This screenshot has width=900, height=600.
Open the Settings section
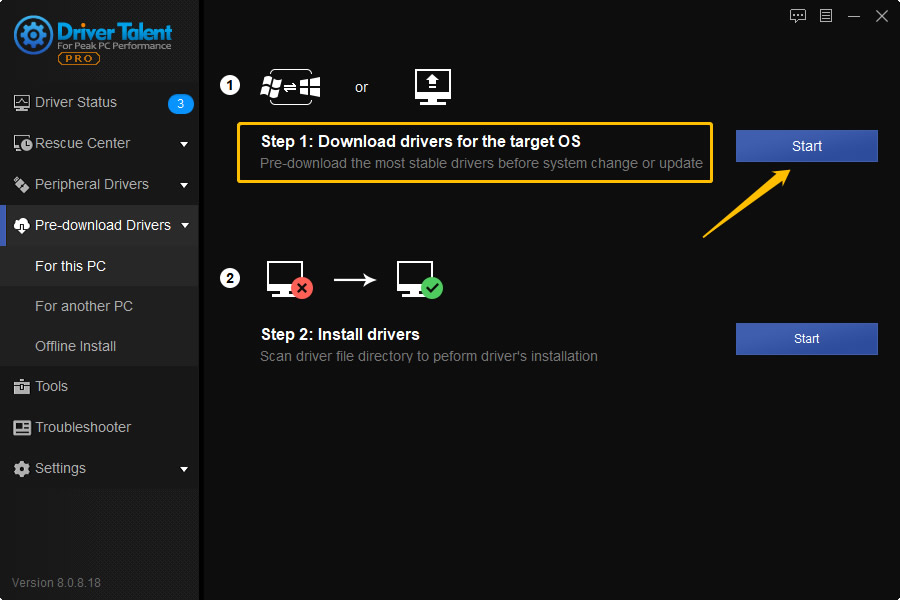pos(99,469)
